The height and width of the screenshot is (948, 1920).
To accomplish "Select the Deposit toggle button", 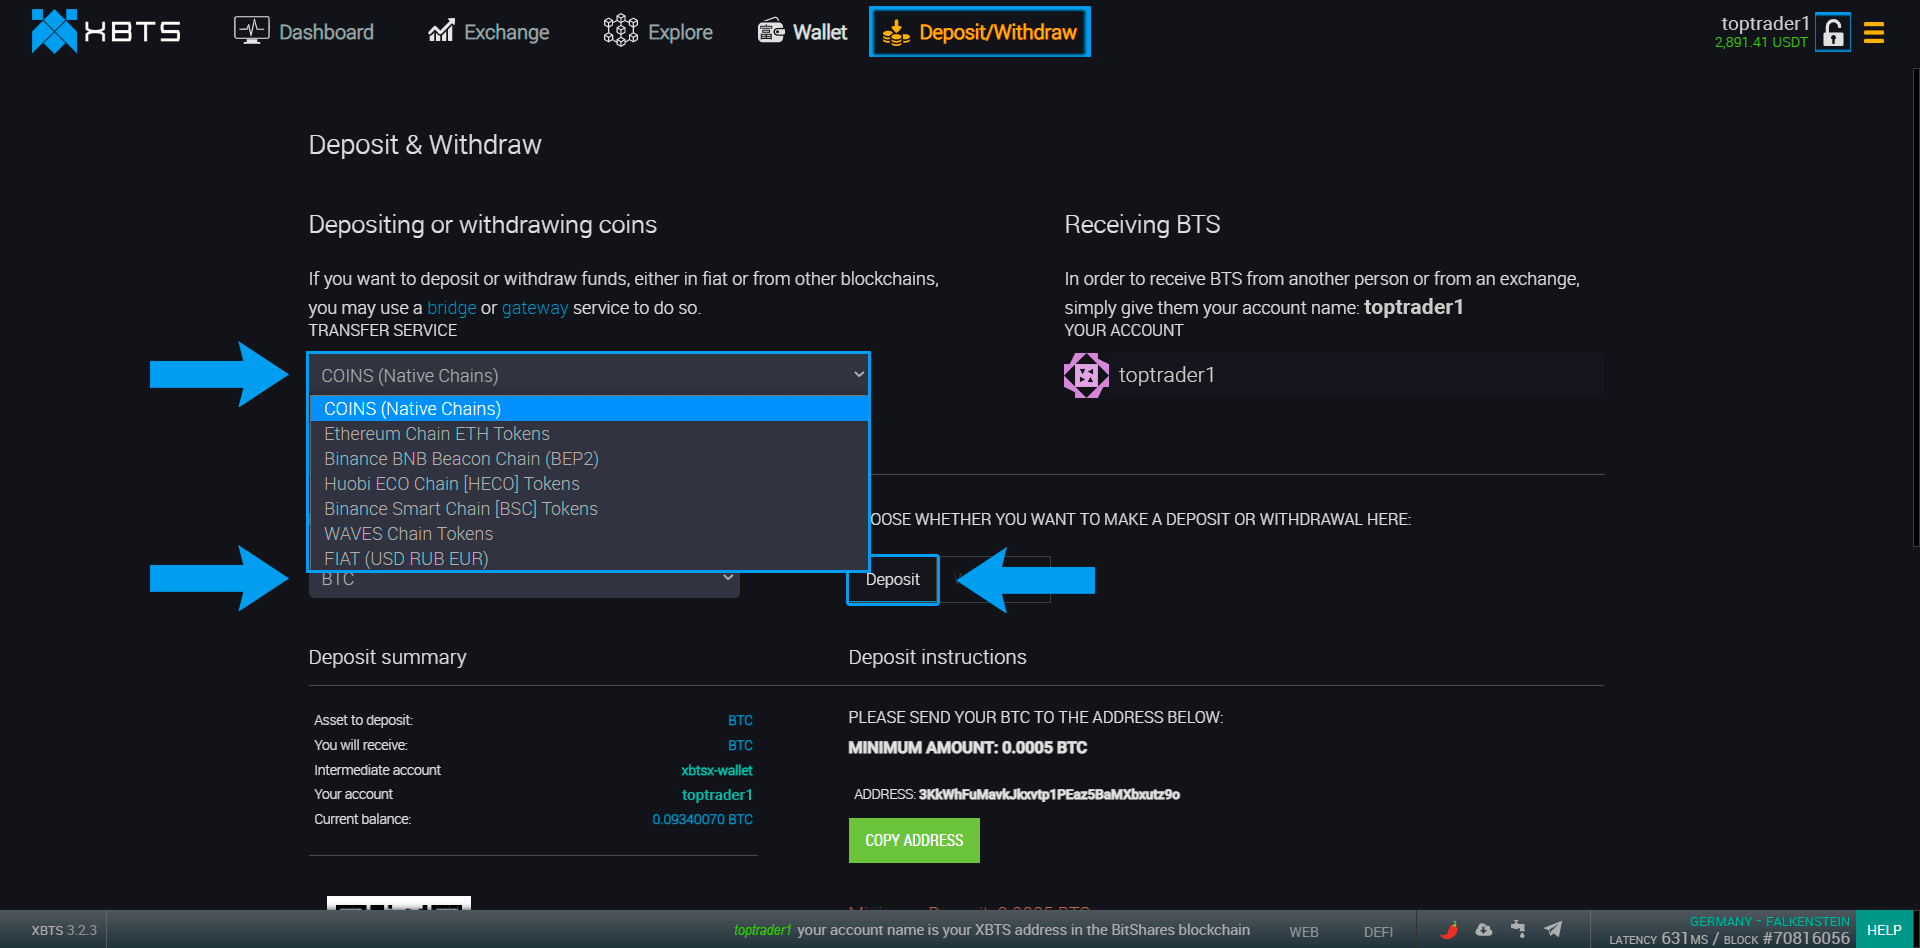I will (x=892, y=580).
